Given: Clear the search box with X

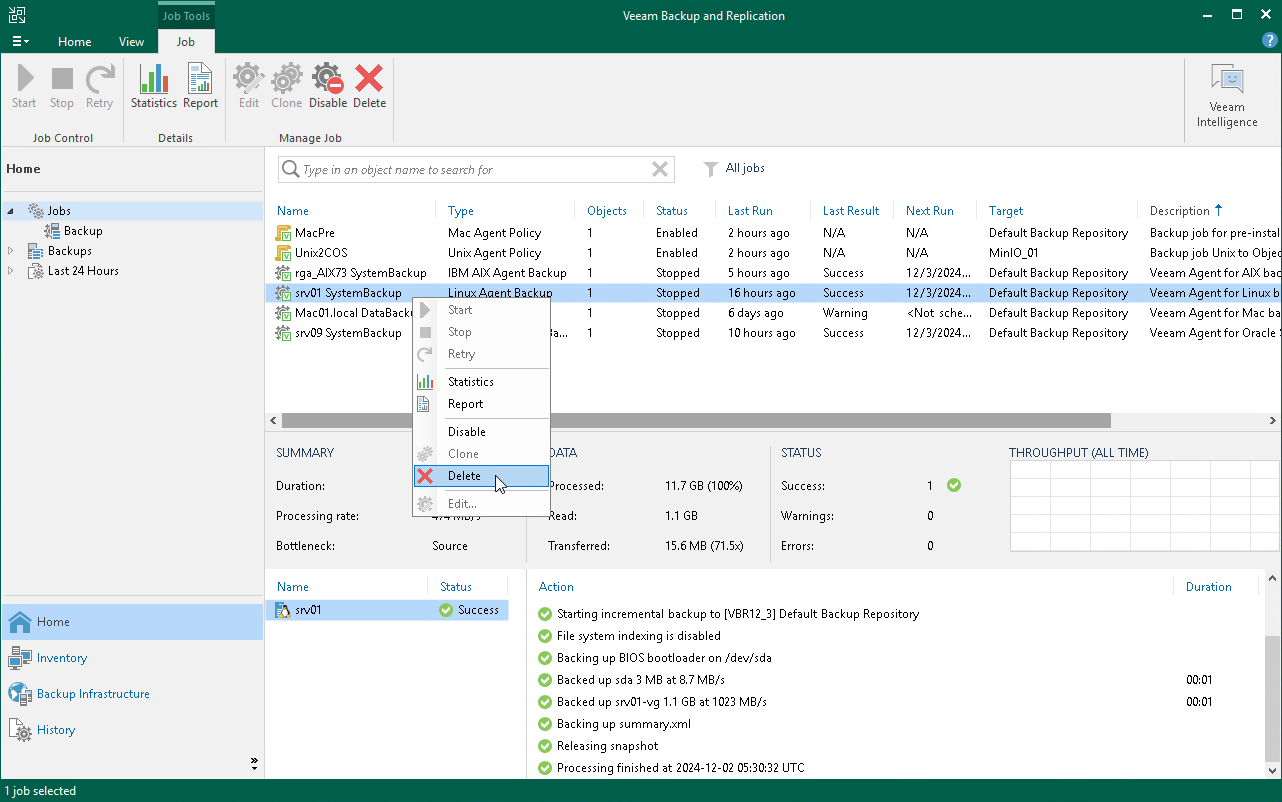Looking at the screenshot, I should click(x=660, y=170).
